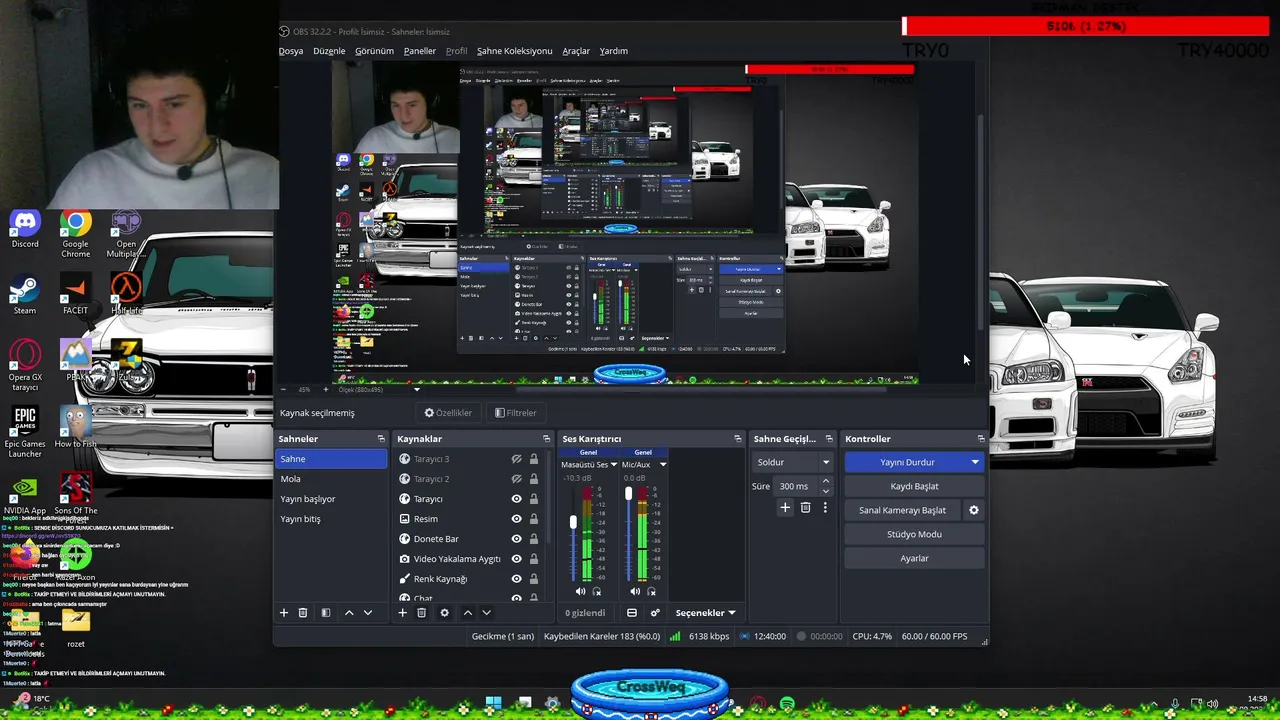Click the Windows Start button on the taskbar

(x=493, y=704)
